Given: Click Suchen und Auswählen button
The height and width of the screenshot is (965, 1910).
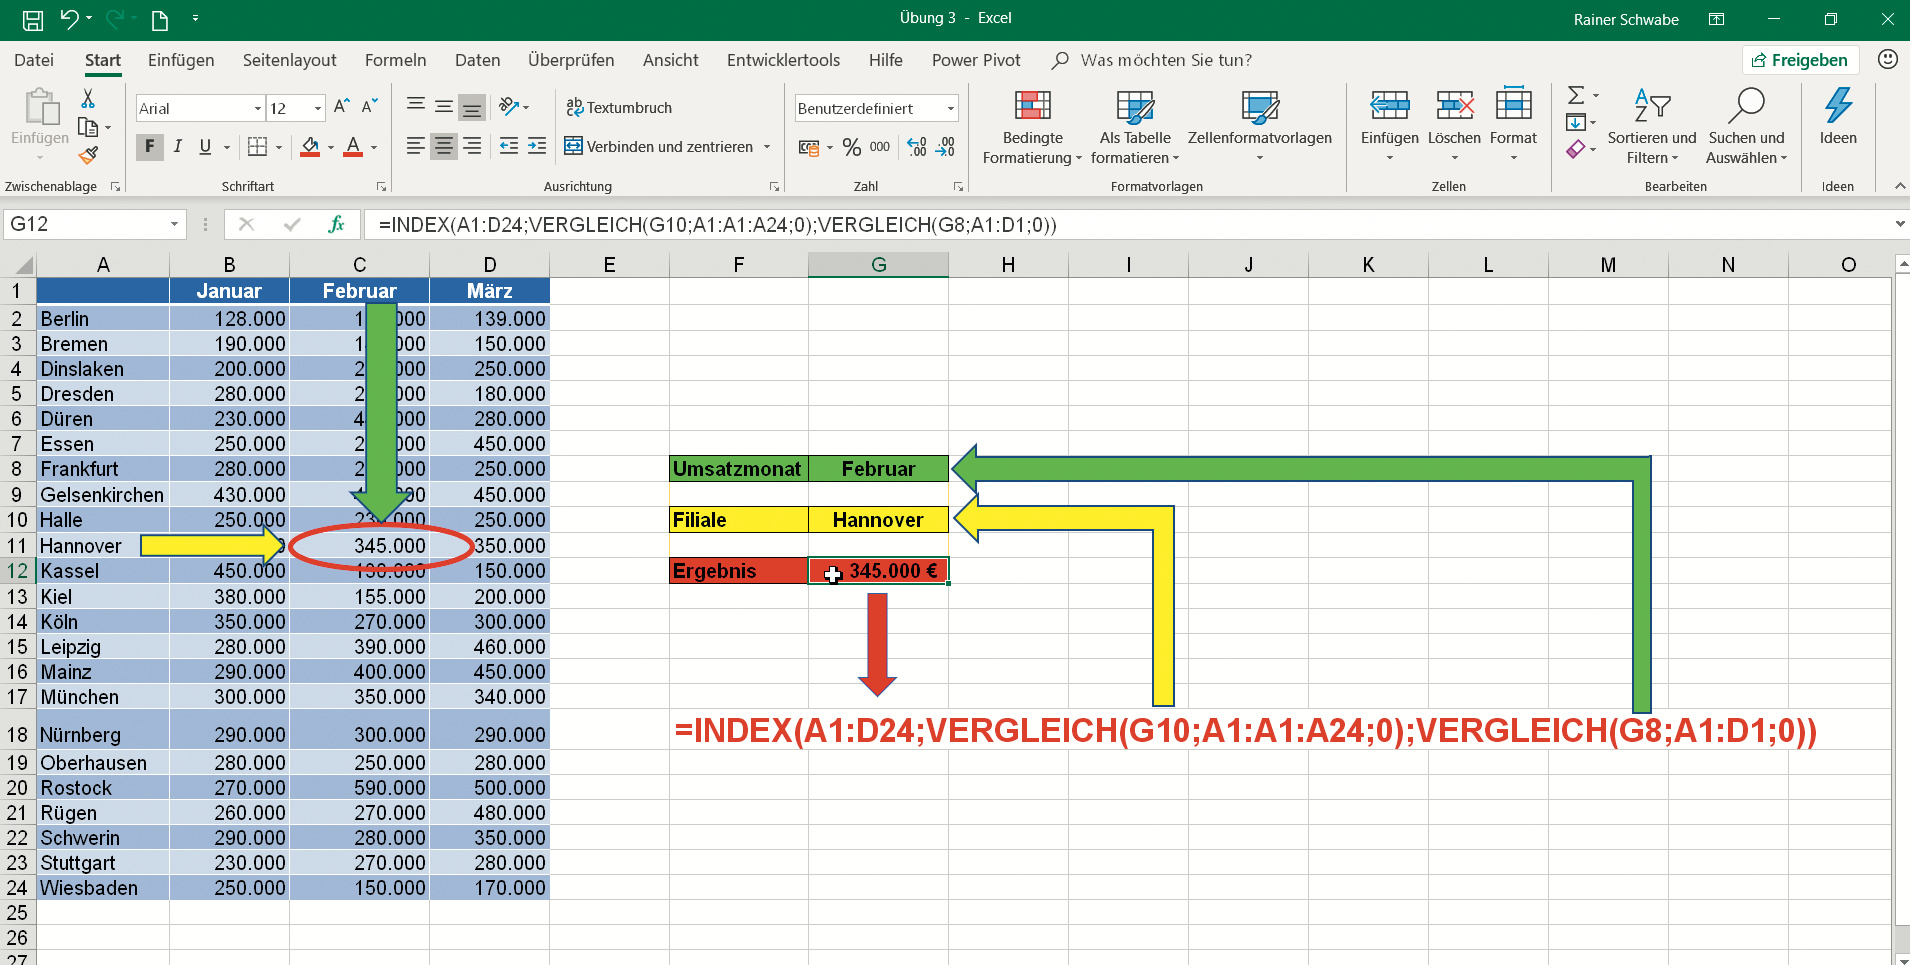Looking at the screenshot, I should tap(1746, 126).
